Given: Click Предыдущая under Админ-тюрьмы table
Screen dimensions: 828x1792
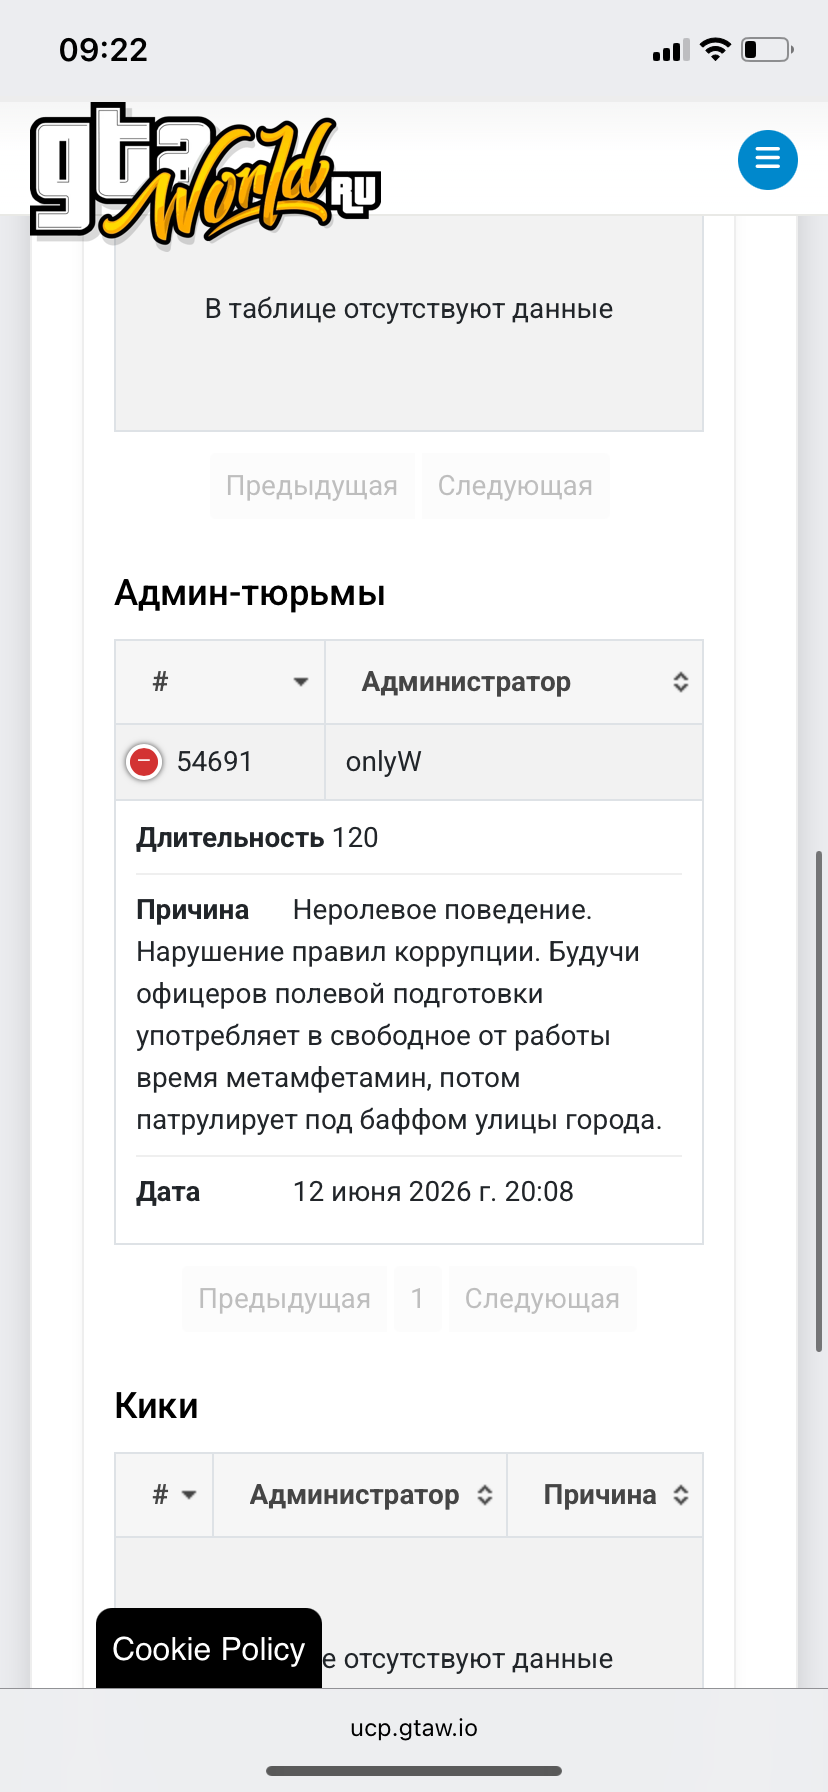Looking at the screenshot, I should point(285,1299).
